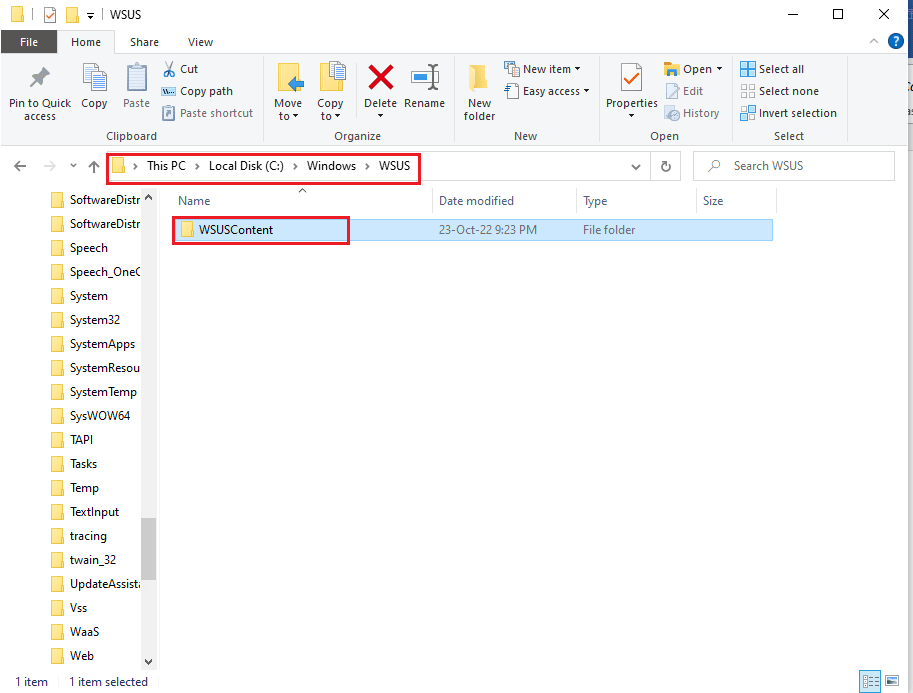Select Tasks folder in tree
Image resolution: width=913 pixels, height=693 pixels.
tap(83, 464)
